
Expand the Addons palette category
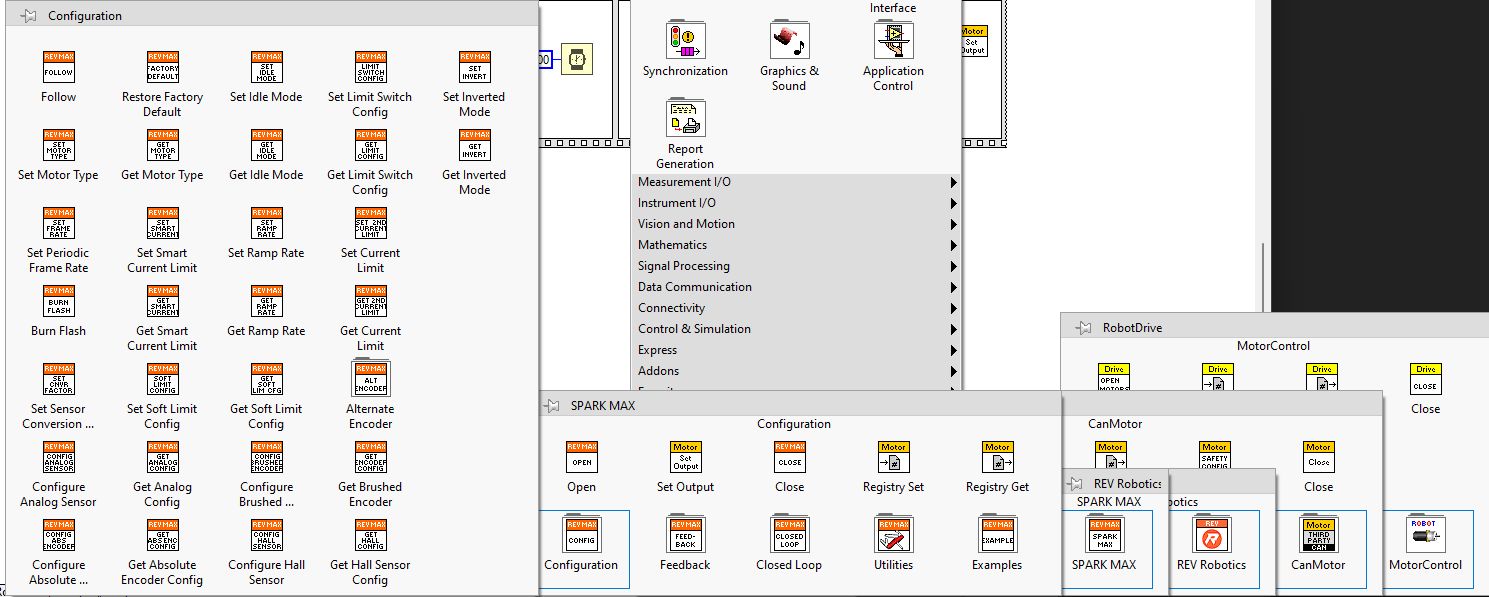(797, 371)
